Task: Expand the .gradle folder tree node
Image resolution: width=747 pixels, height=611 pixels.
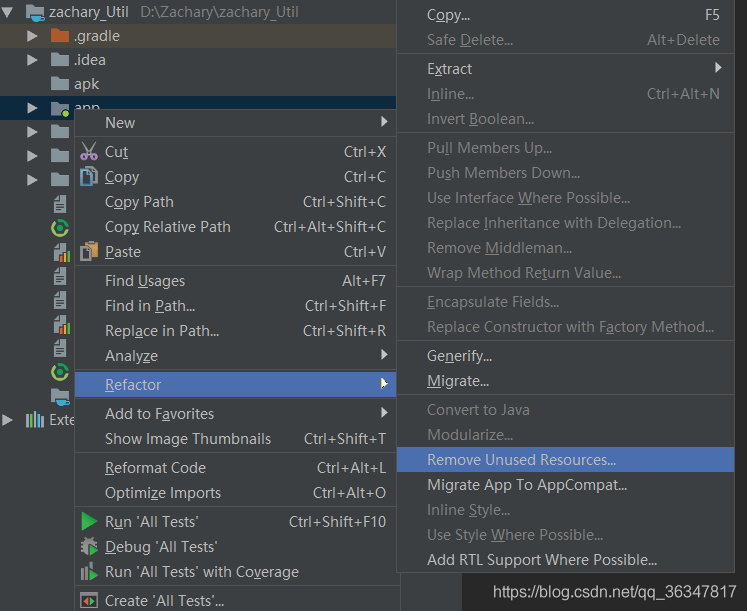Action: click(33, 36)
